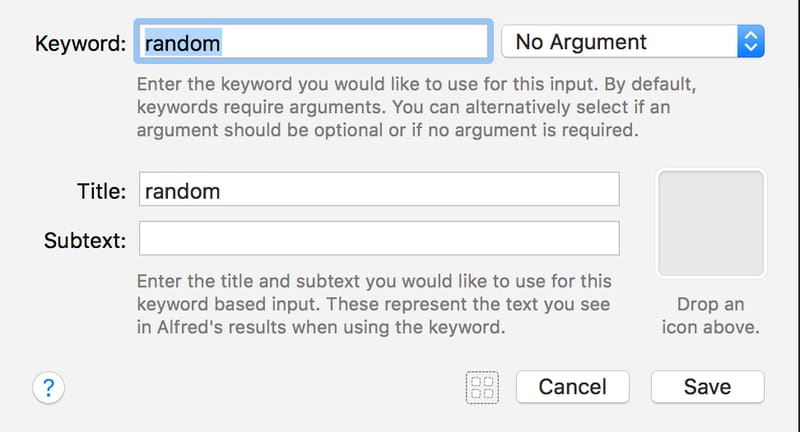Select the empty Subtext field

(379, 239)
